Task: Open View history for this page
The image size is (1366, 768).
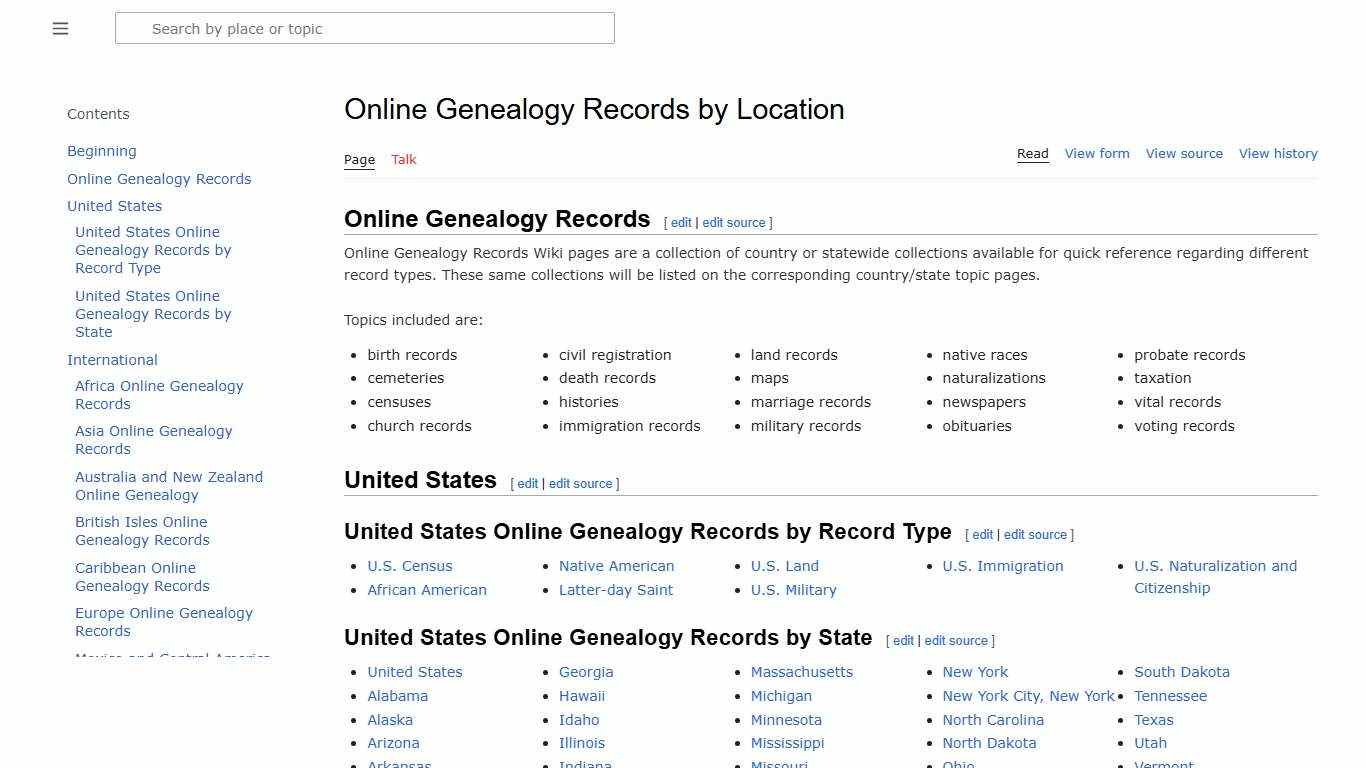Action: tap(1278, 153)
